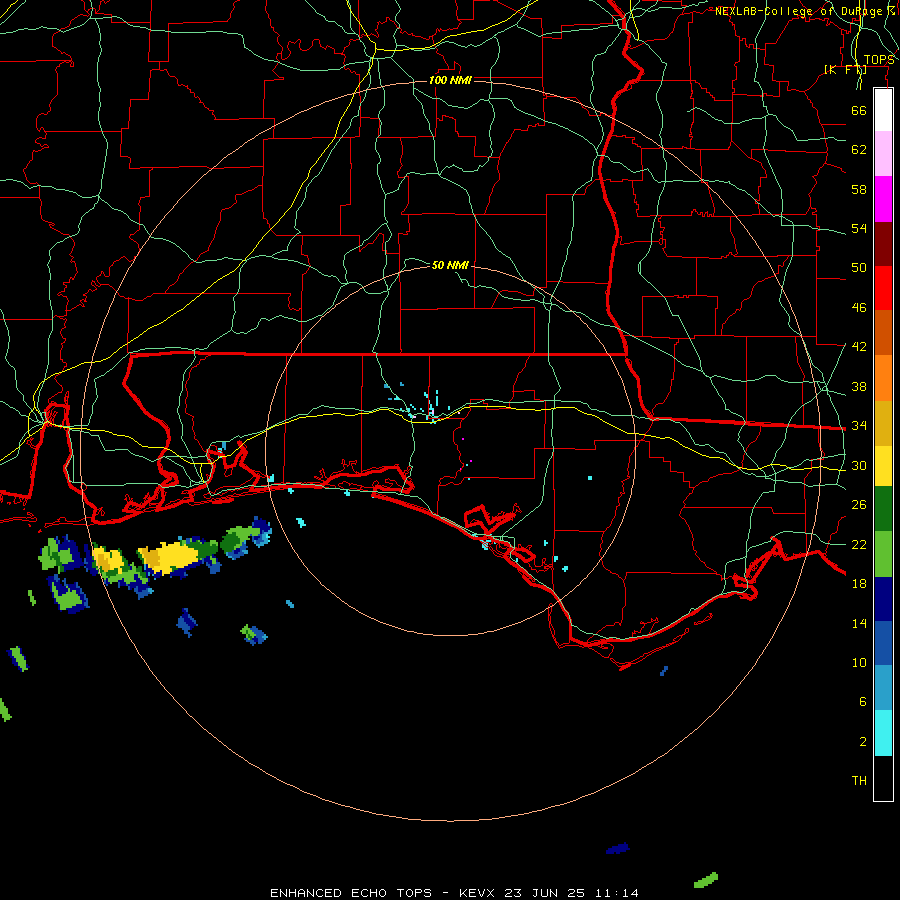Click the 58 value on the legend
This screenshot has width=900, height=900.
859,189
